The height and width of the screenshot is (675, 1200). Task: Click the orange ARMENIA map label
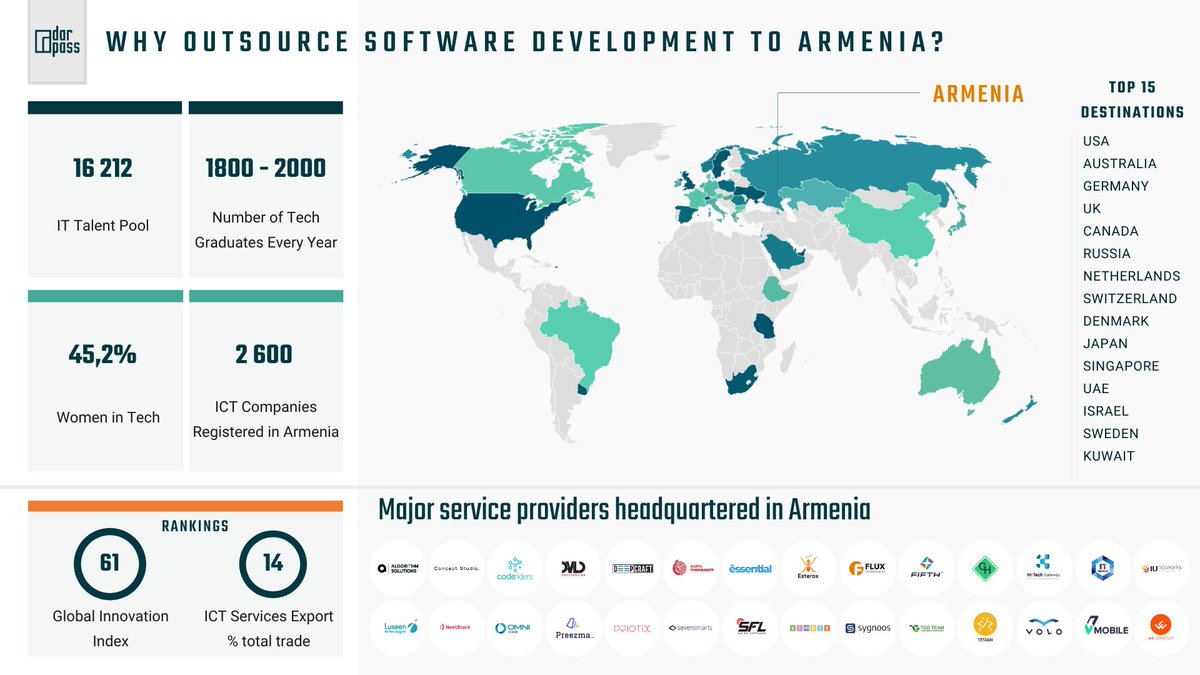[x=978, y=94]
